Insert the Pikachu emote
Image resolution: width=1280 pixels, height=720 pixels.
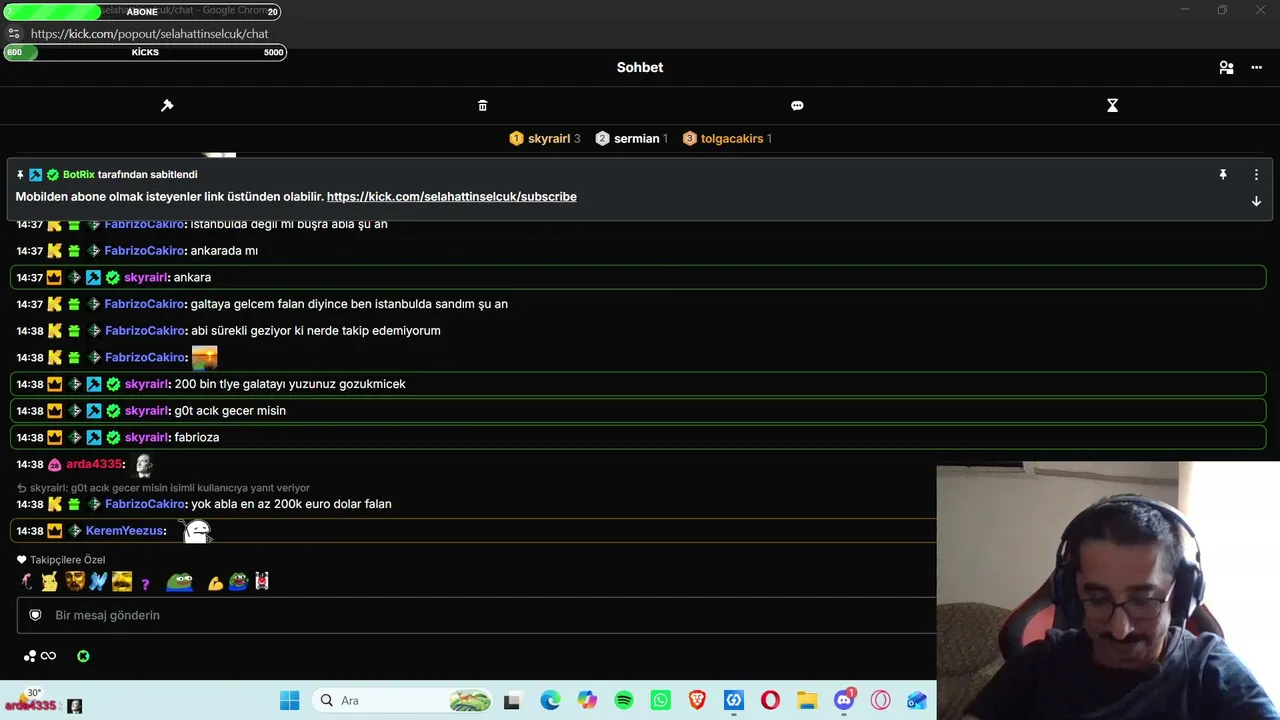[x=49, y=582]
